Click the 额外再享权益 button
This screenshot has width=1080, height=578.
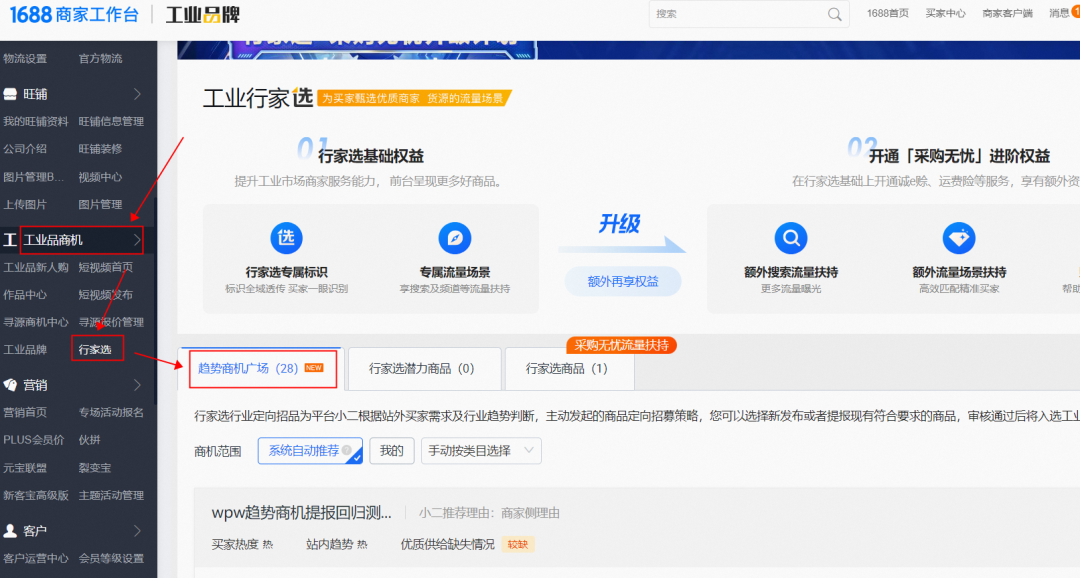point(623,282)
